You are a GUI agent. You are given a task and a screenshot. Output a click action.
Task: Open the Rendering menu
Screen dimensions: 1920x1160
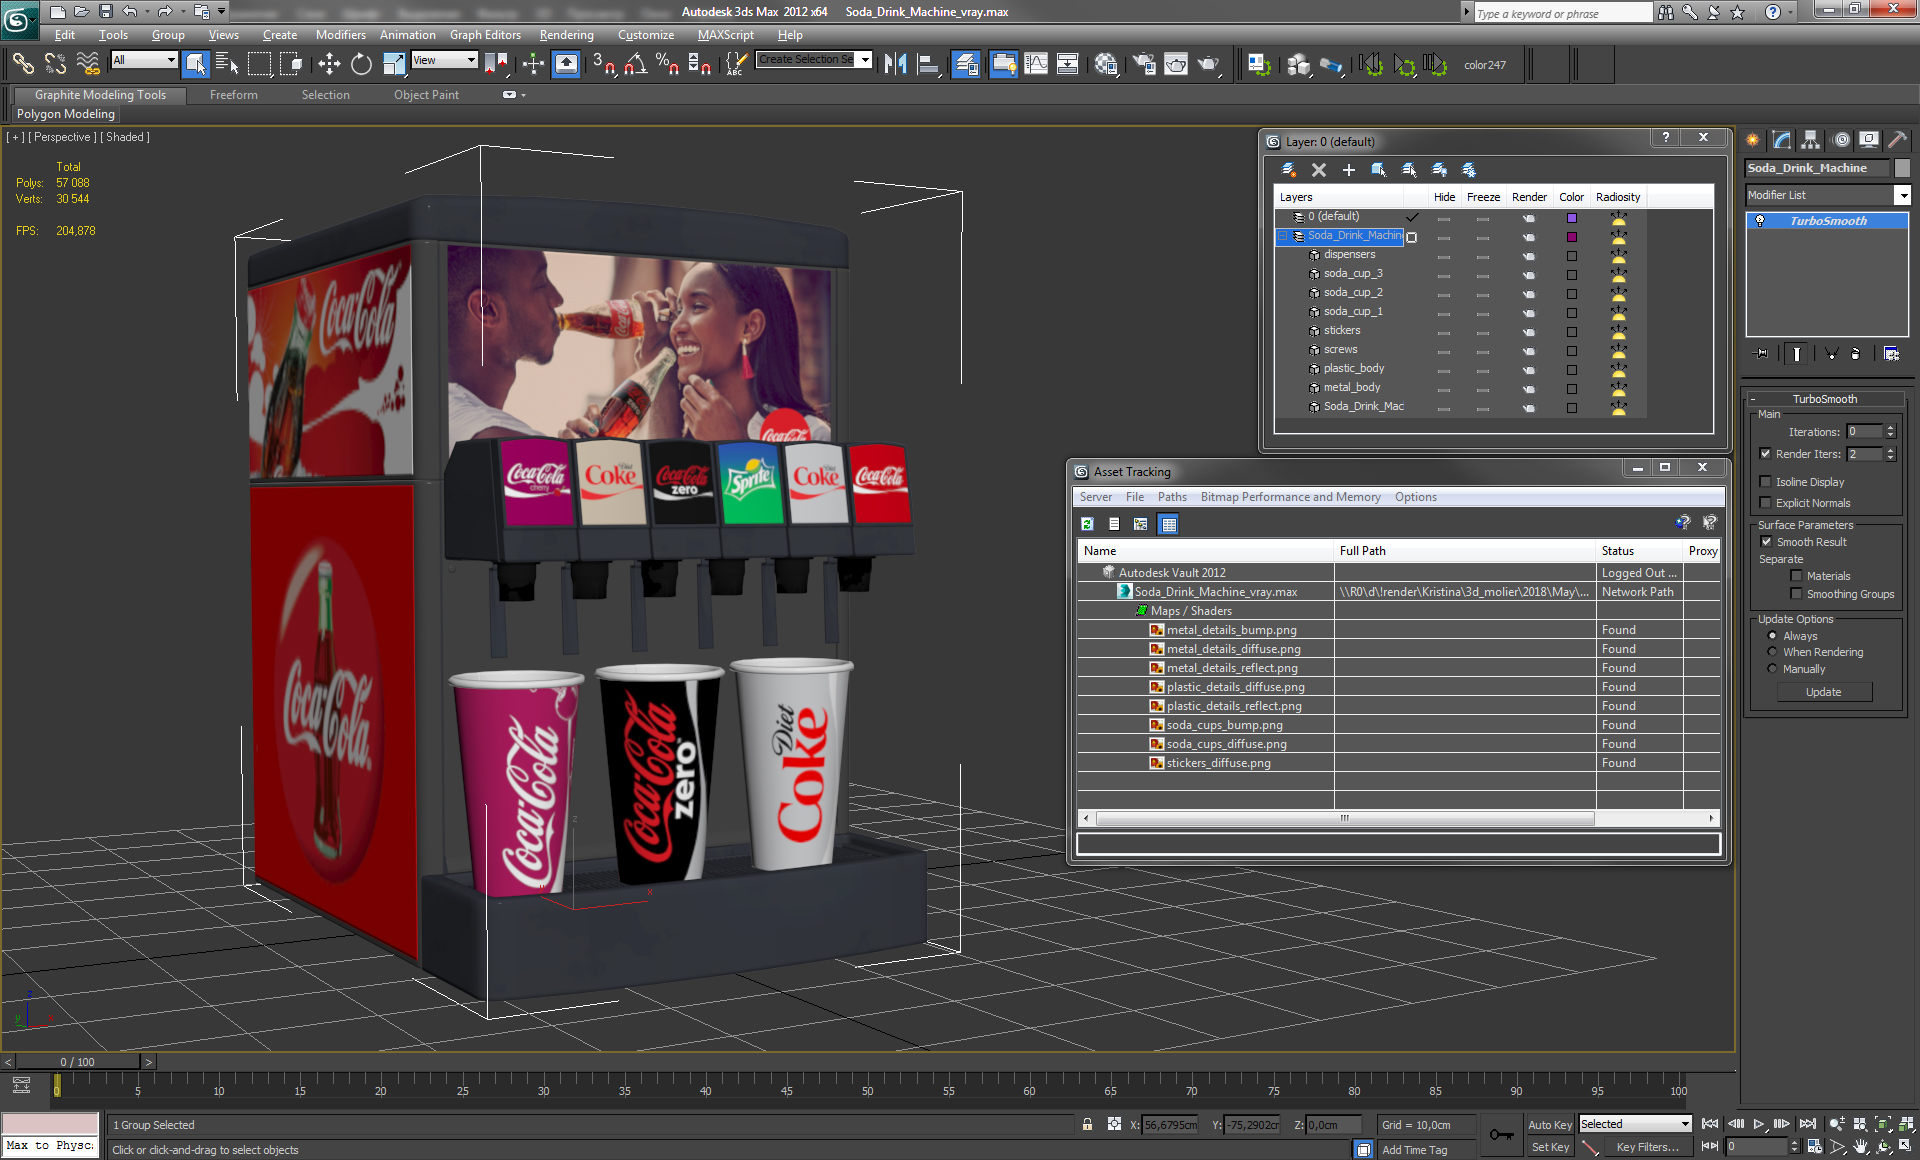(x=566, y=35)
